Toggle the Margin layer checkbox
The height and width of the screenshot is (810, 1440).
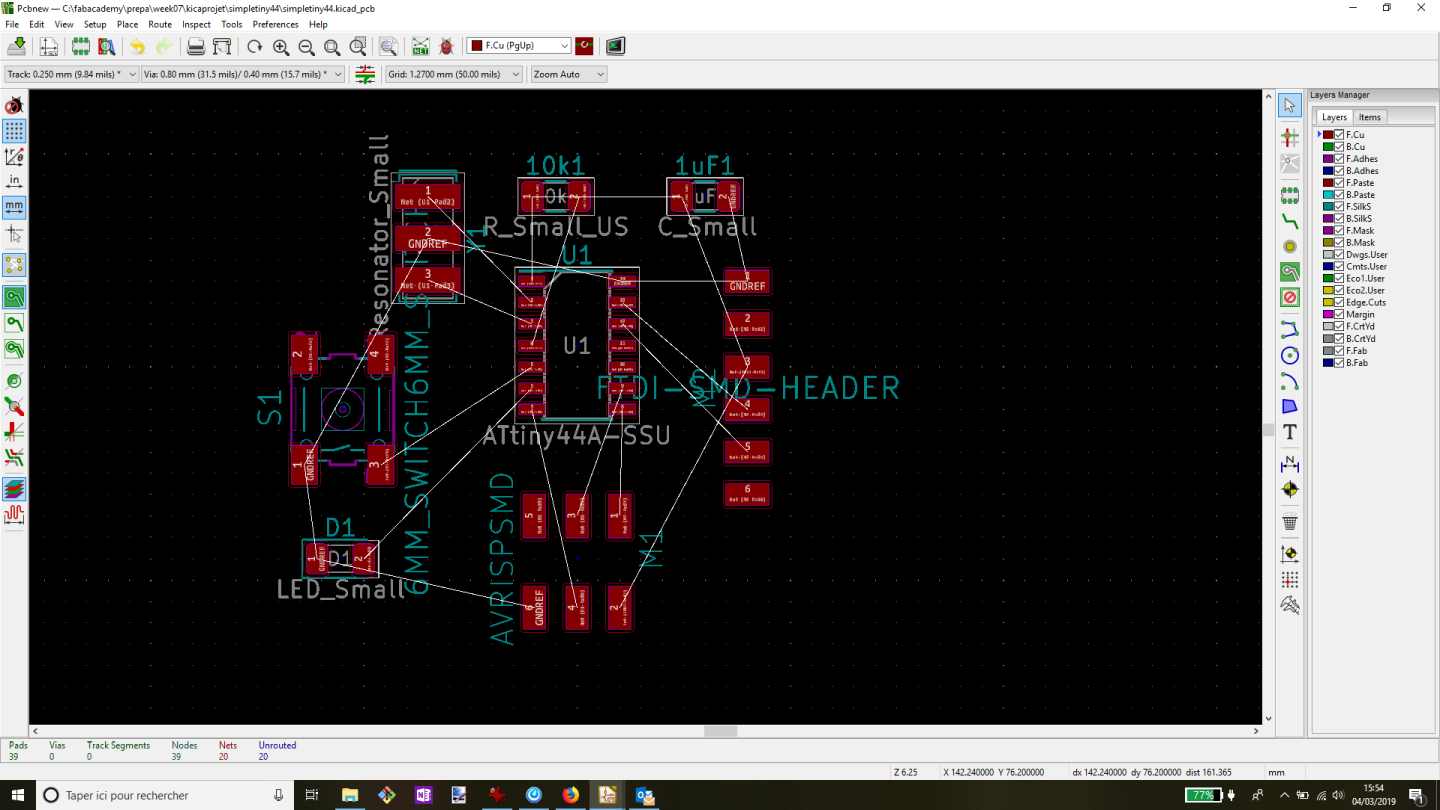1339,315
